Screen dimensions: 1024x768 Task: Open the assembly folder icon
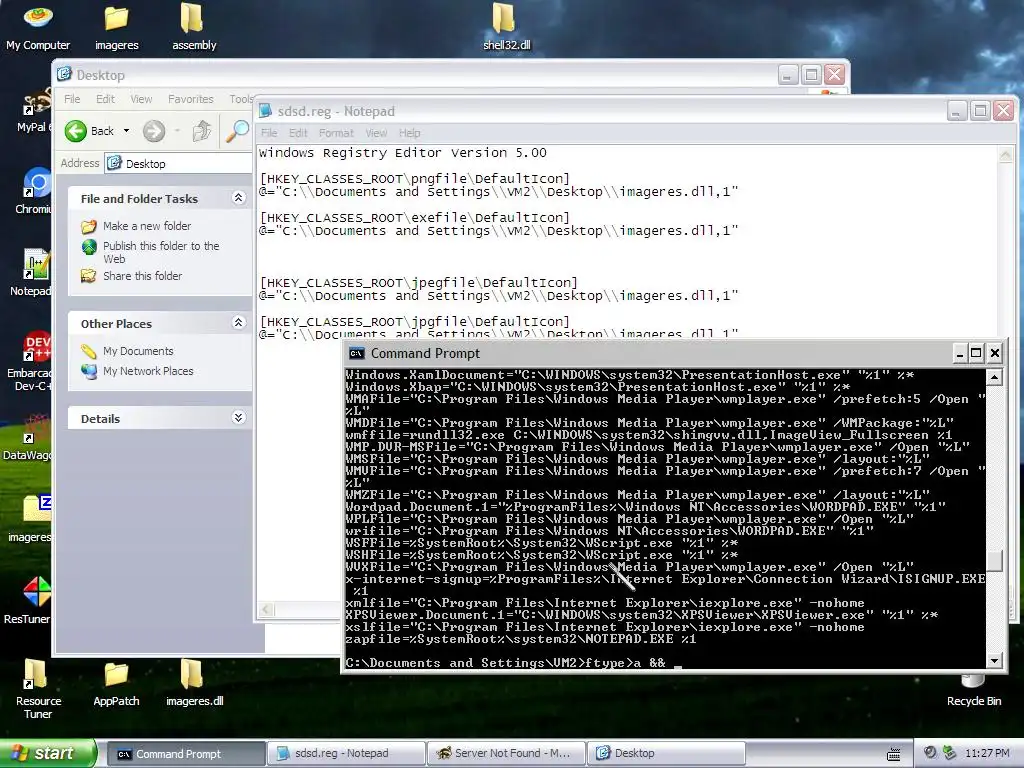[x=194, y=26]
